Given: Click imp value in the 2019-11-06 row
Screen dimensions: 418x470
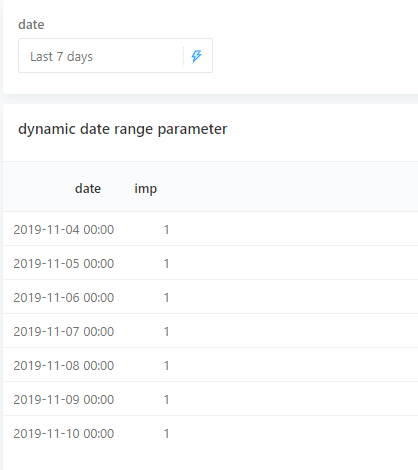Looking at the screenshot, I should (166, 298).
